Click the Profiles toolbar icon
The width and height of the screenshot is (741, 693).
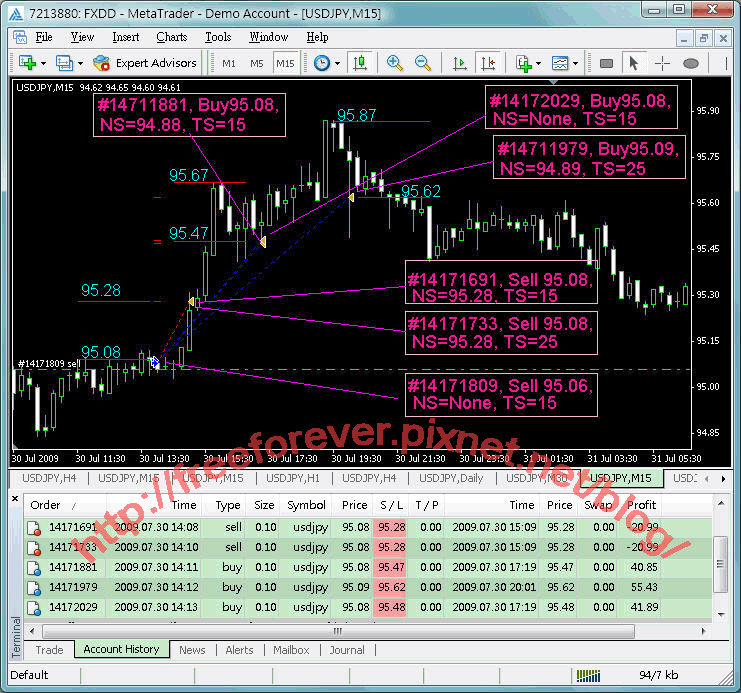click(64, 63)
